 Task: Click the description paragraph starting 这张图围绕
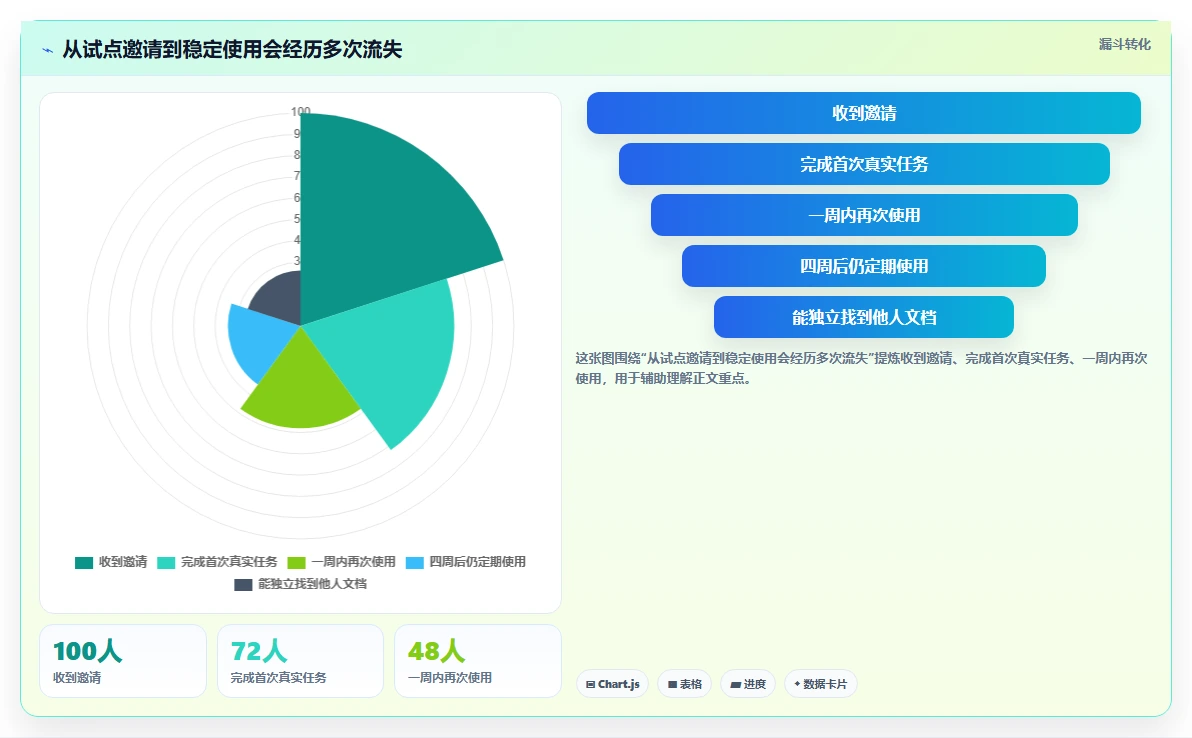[861, 368]
